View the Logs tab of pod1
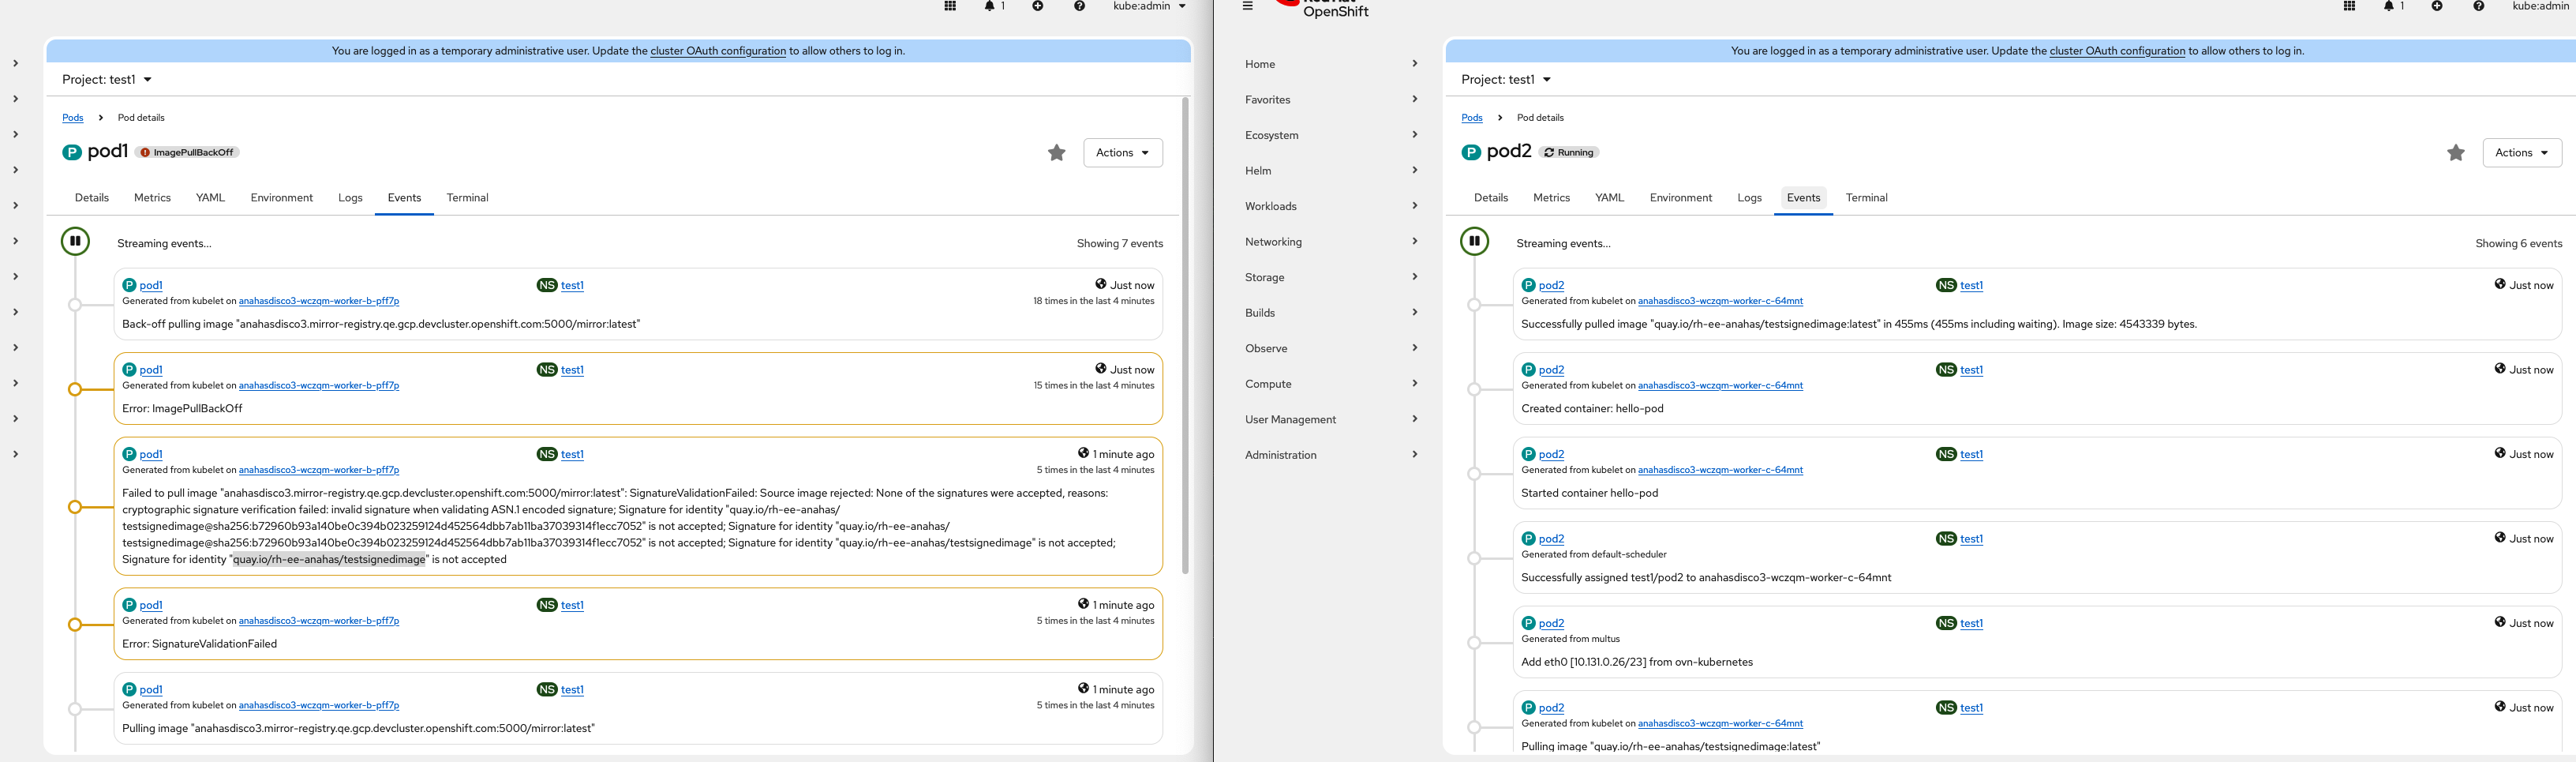This screenshot has height=762, width=2576. tap(350, 198)
